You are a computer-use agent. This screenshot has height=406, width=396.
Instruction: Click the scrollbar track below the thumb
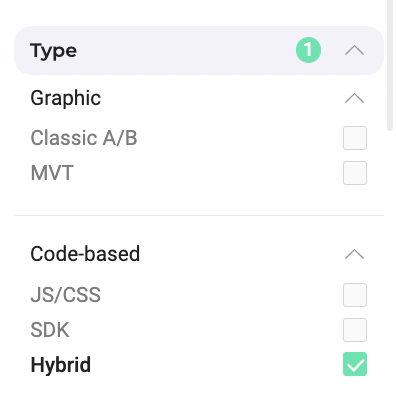[x=390, y=267]
